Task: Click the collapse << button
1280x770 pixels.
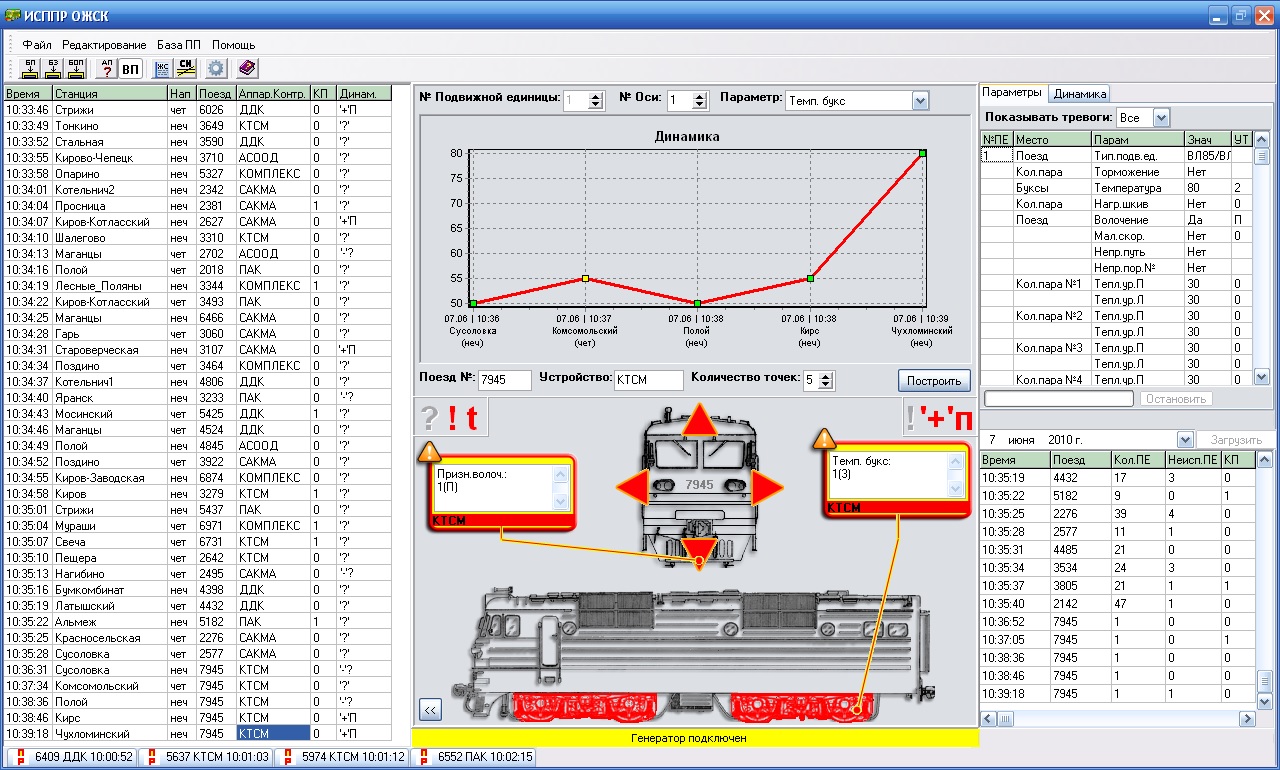Action: (x=431, y=710)
